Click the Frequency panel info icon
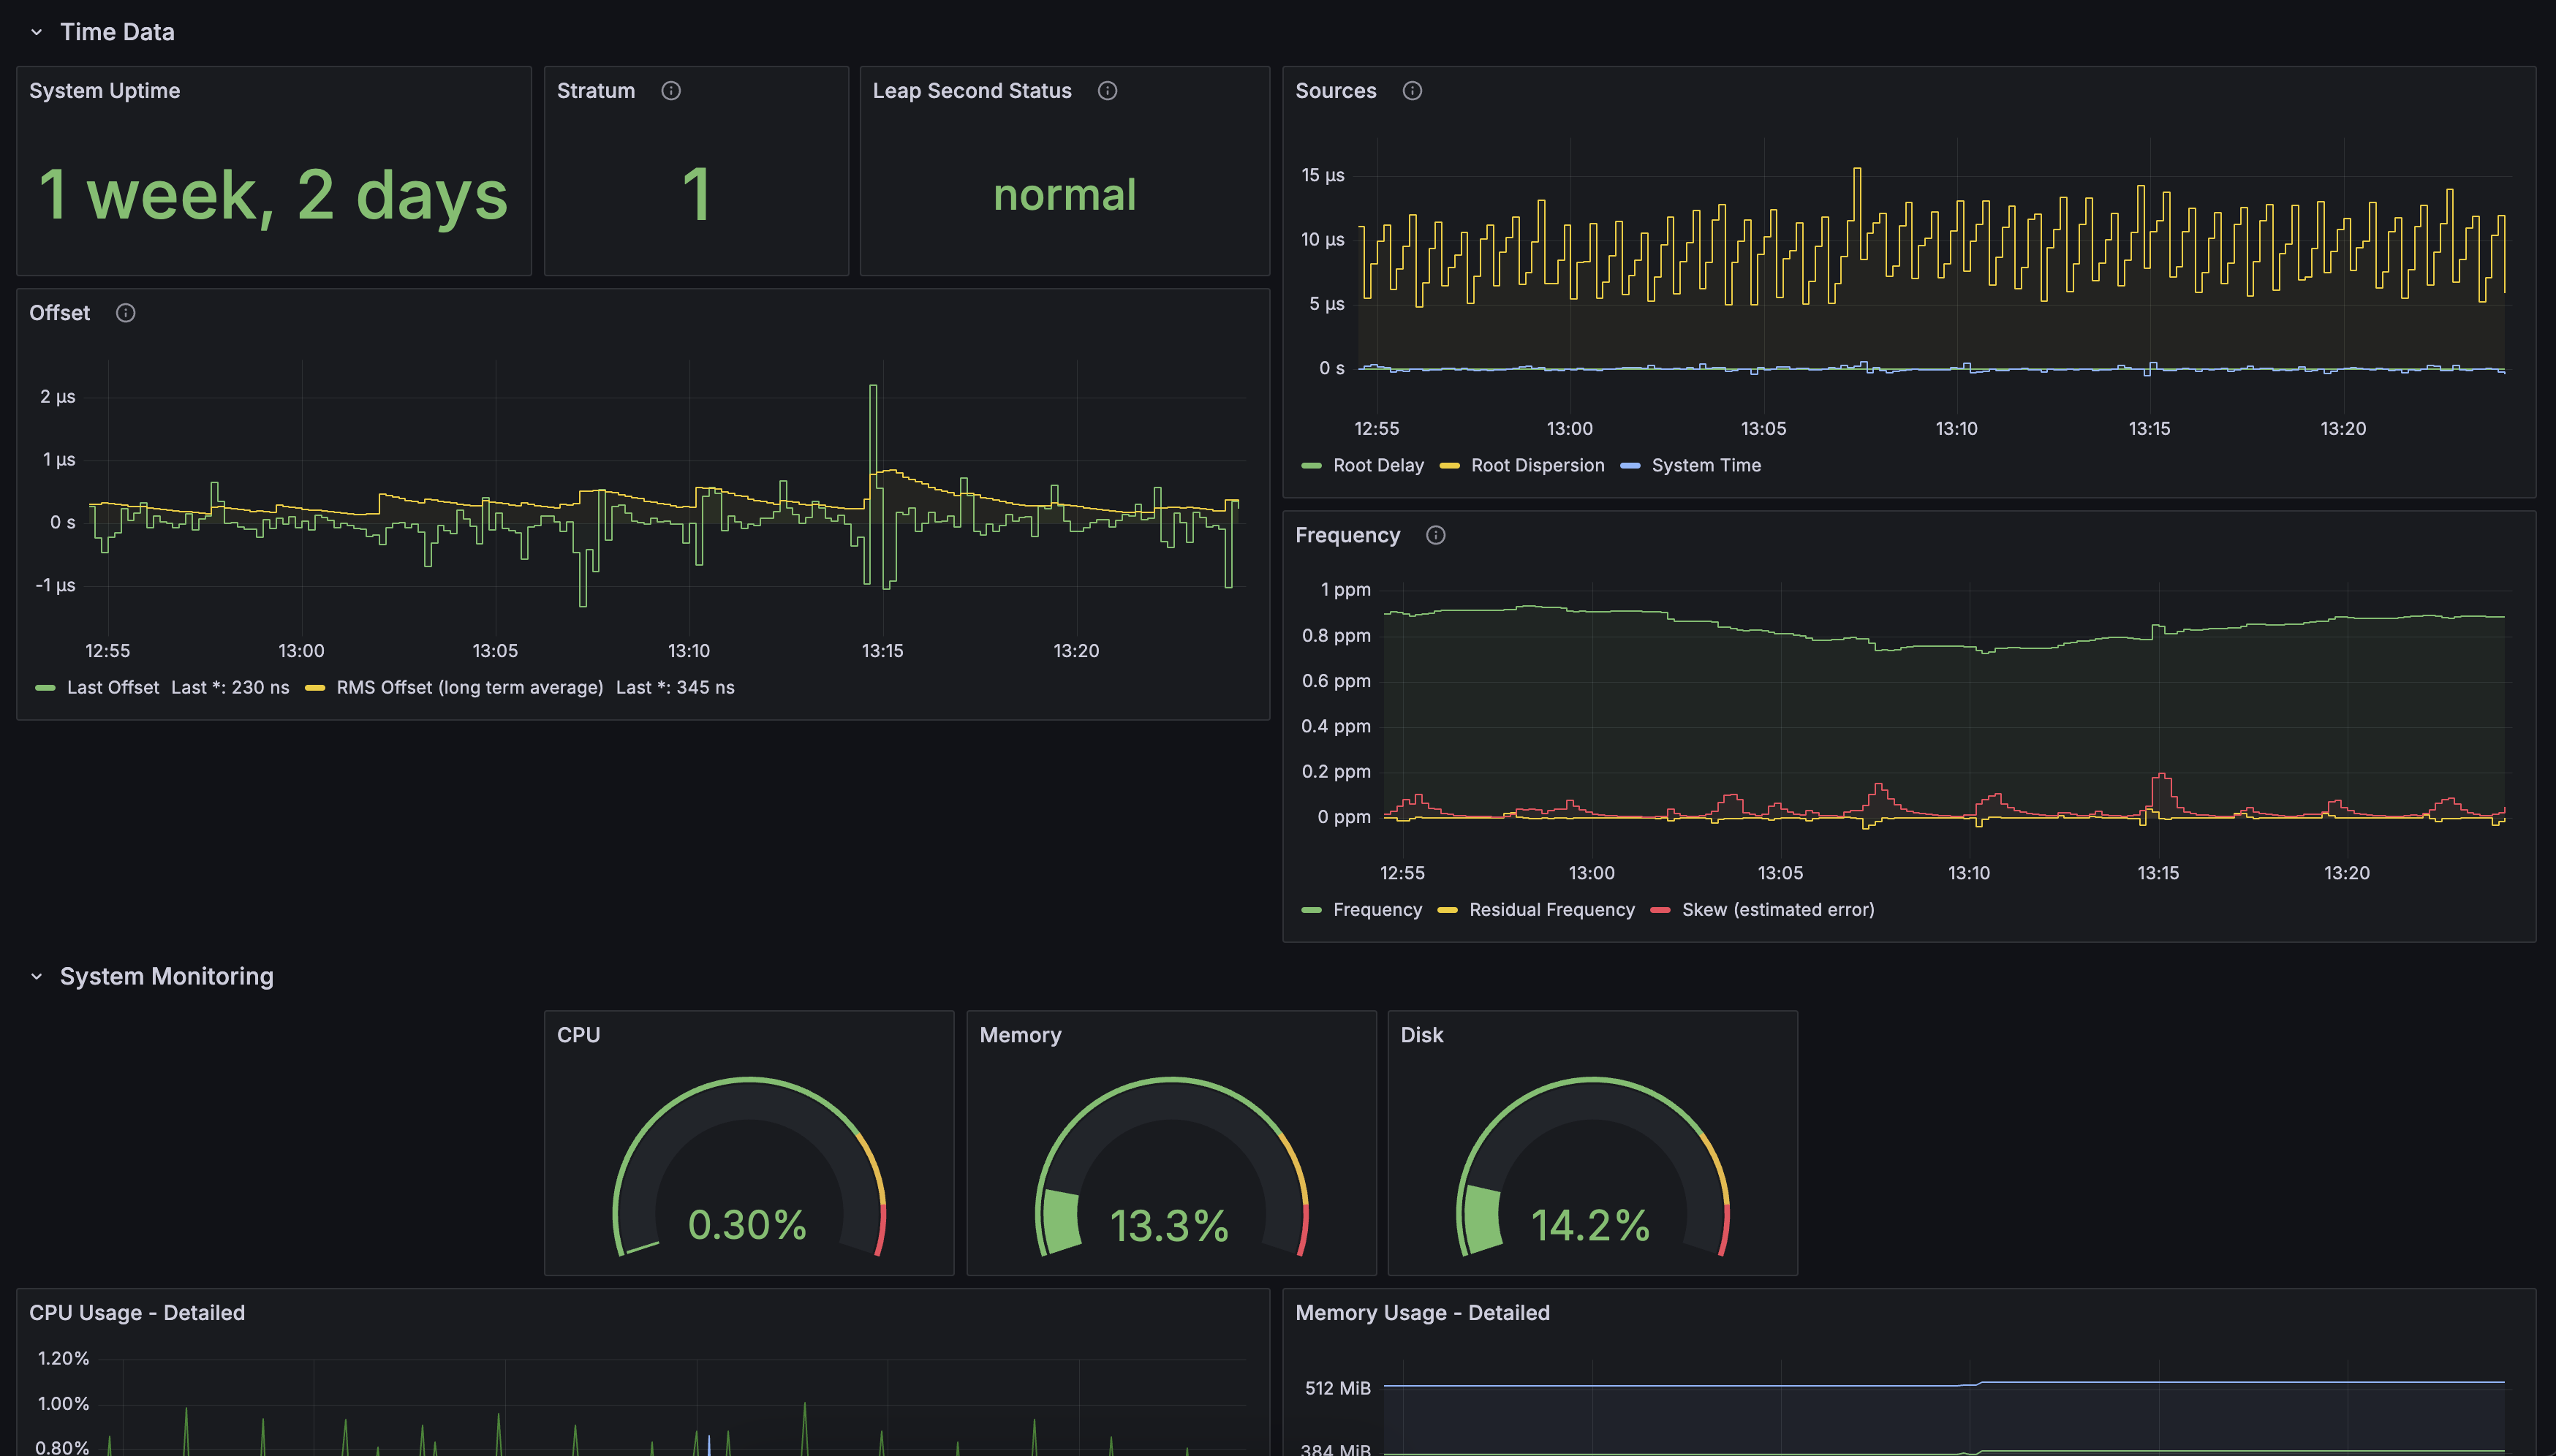This screenshot has width=2556, height=1456. 1435,535
